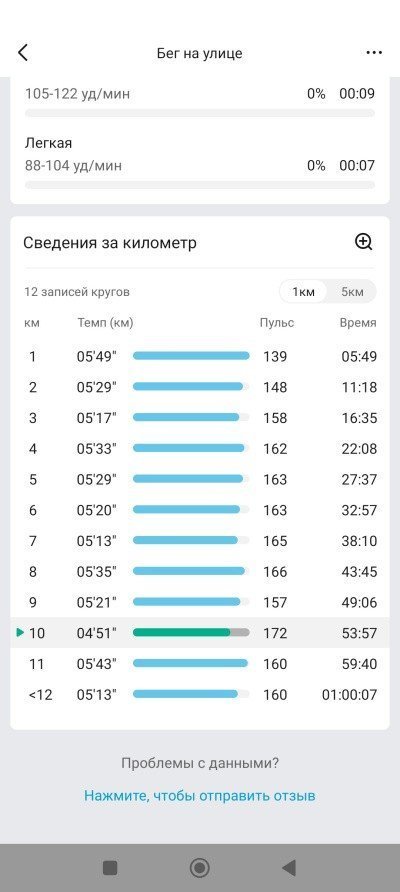The width and height of the screenshot is (400, 892).
Task: Tap 'Нажмите, чтобы отправить отзыв' link
Action: [x=200, y=795]
